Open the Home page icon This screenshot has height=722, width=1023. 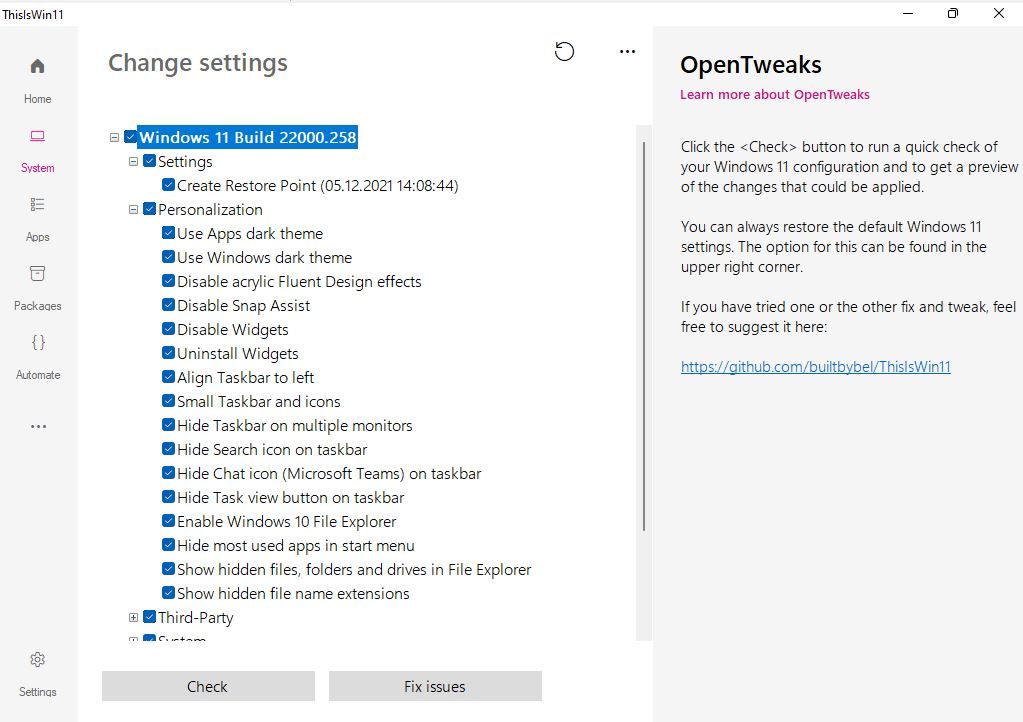pyautogui.click(x=37, y=67)
